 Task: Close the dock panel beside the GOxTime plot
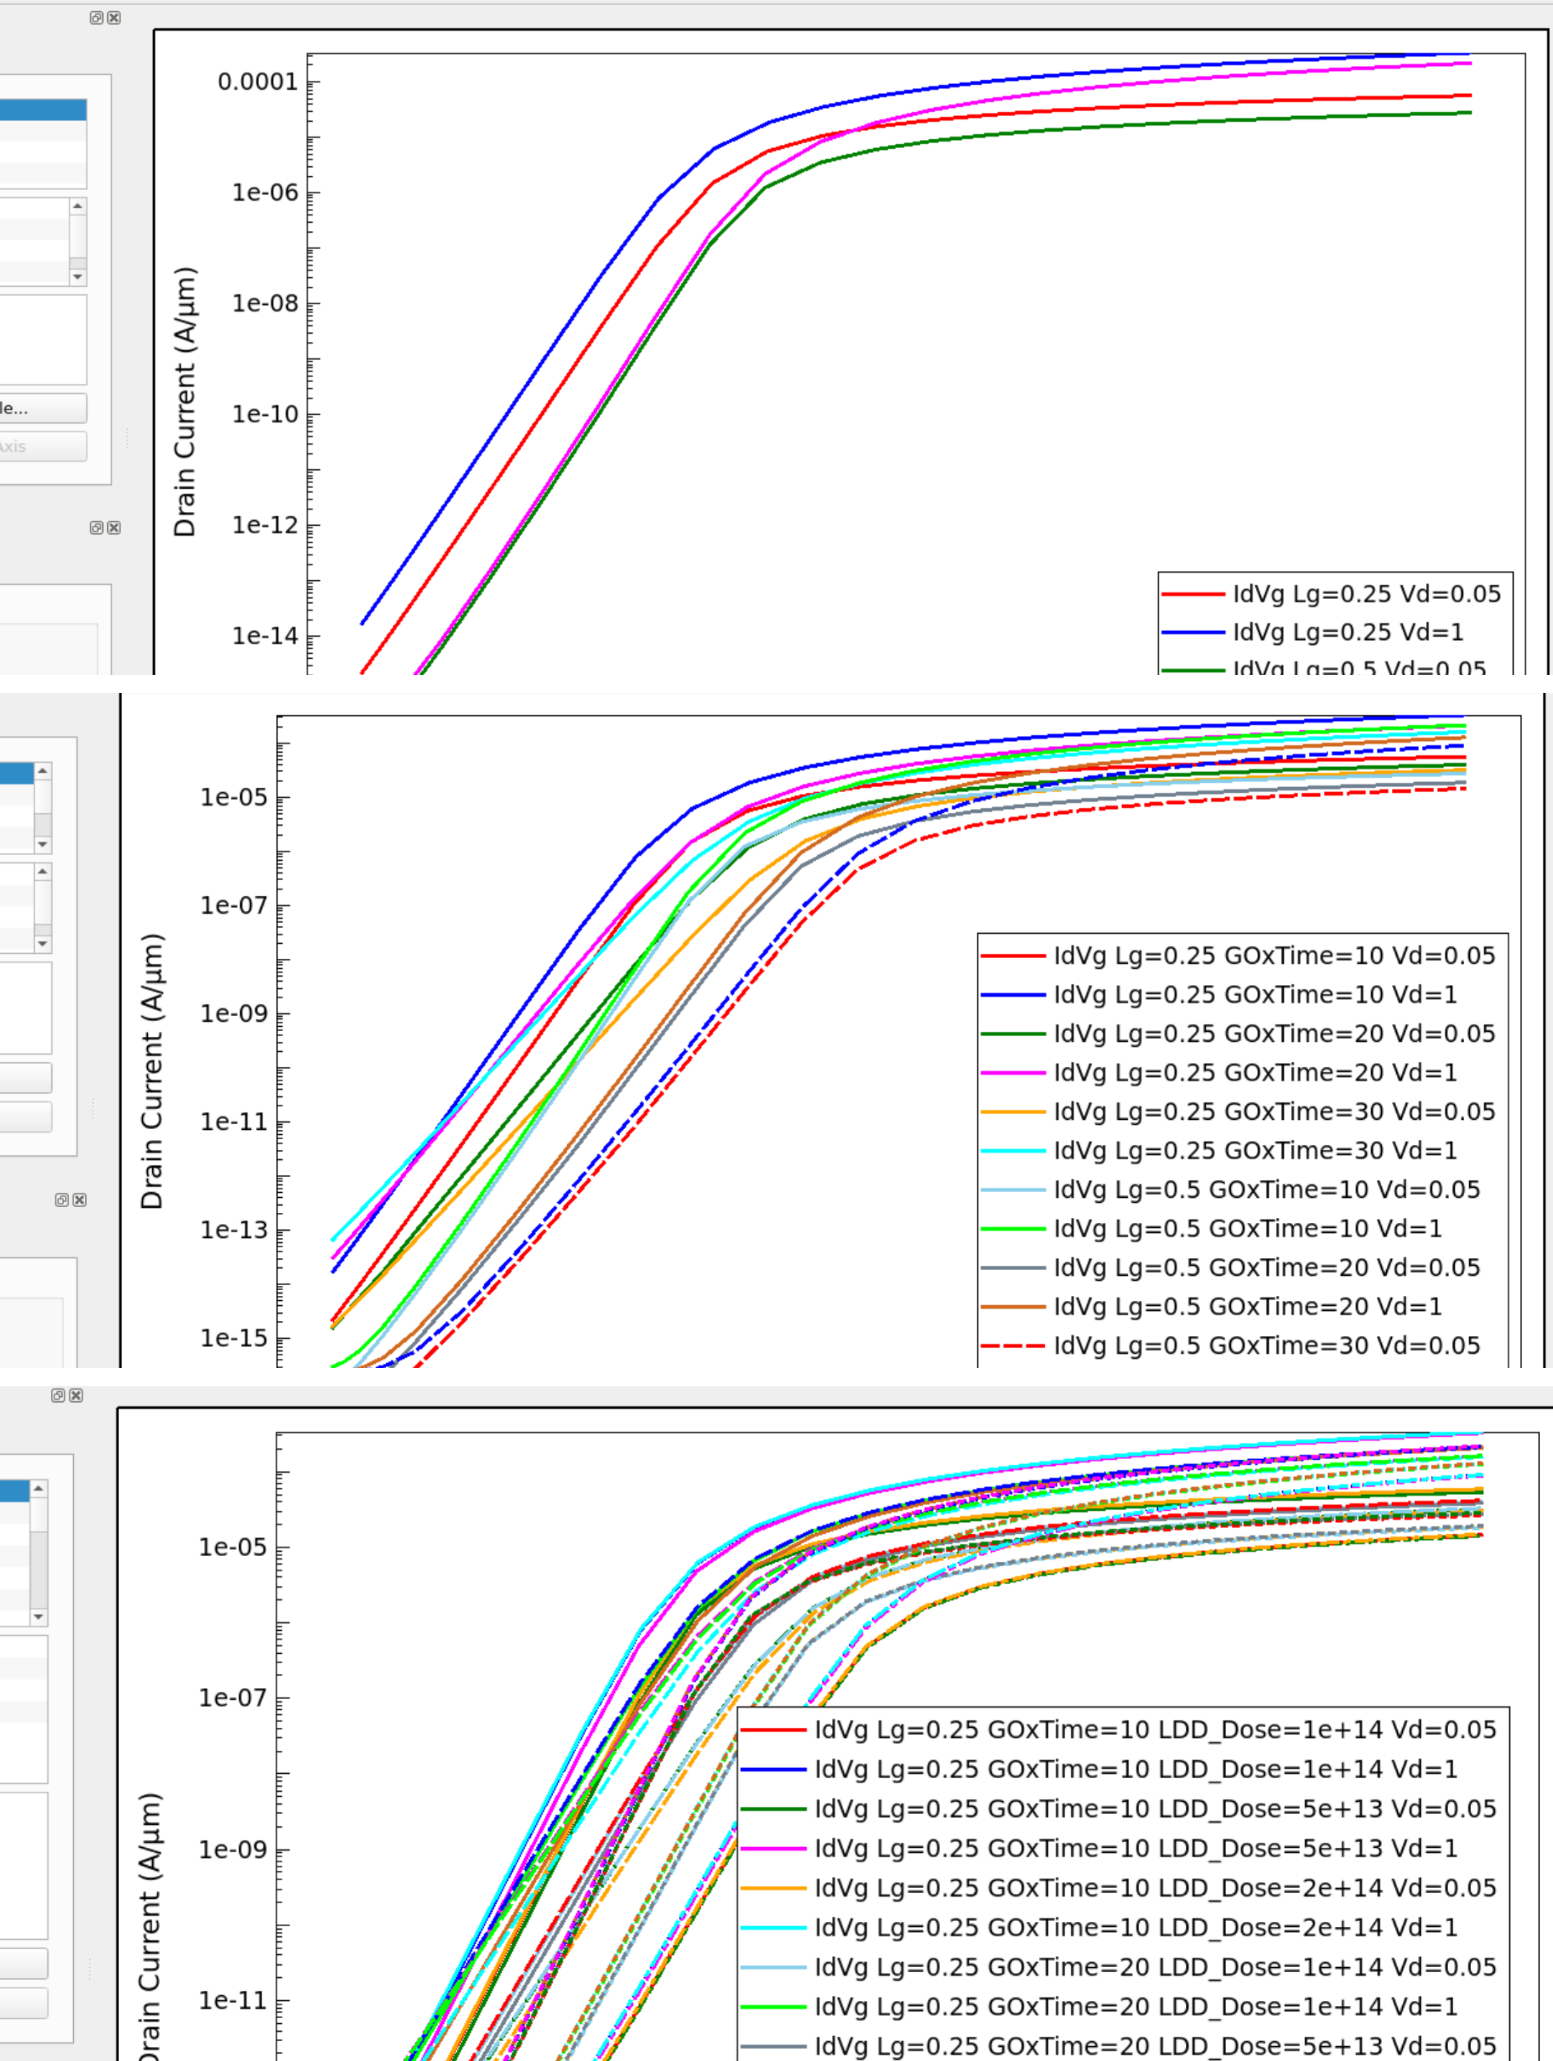point(79,1200)
